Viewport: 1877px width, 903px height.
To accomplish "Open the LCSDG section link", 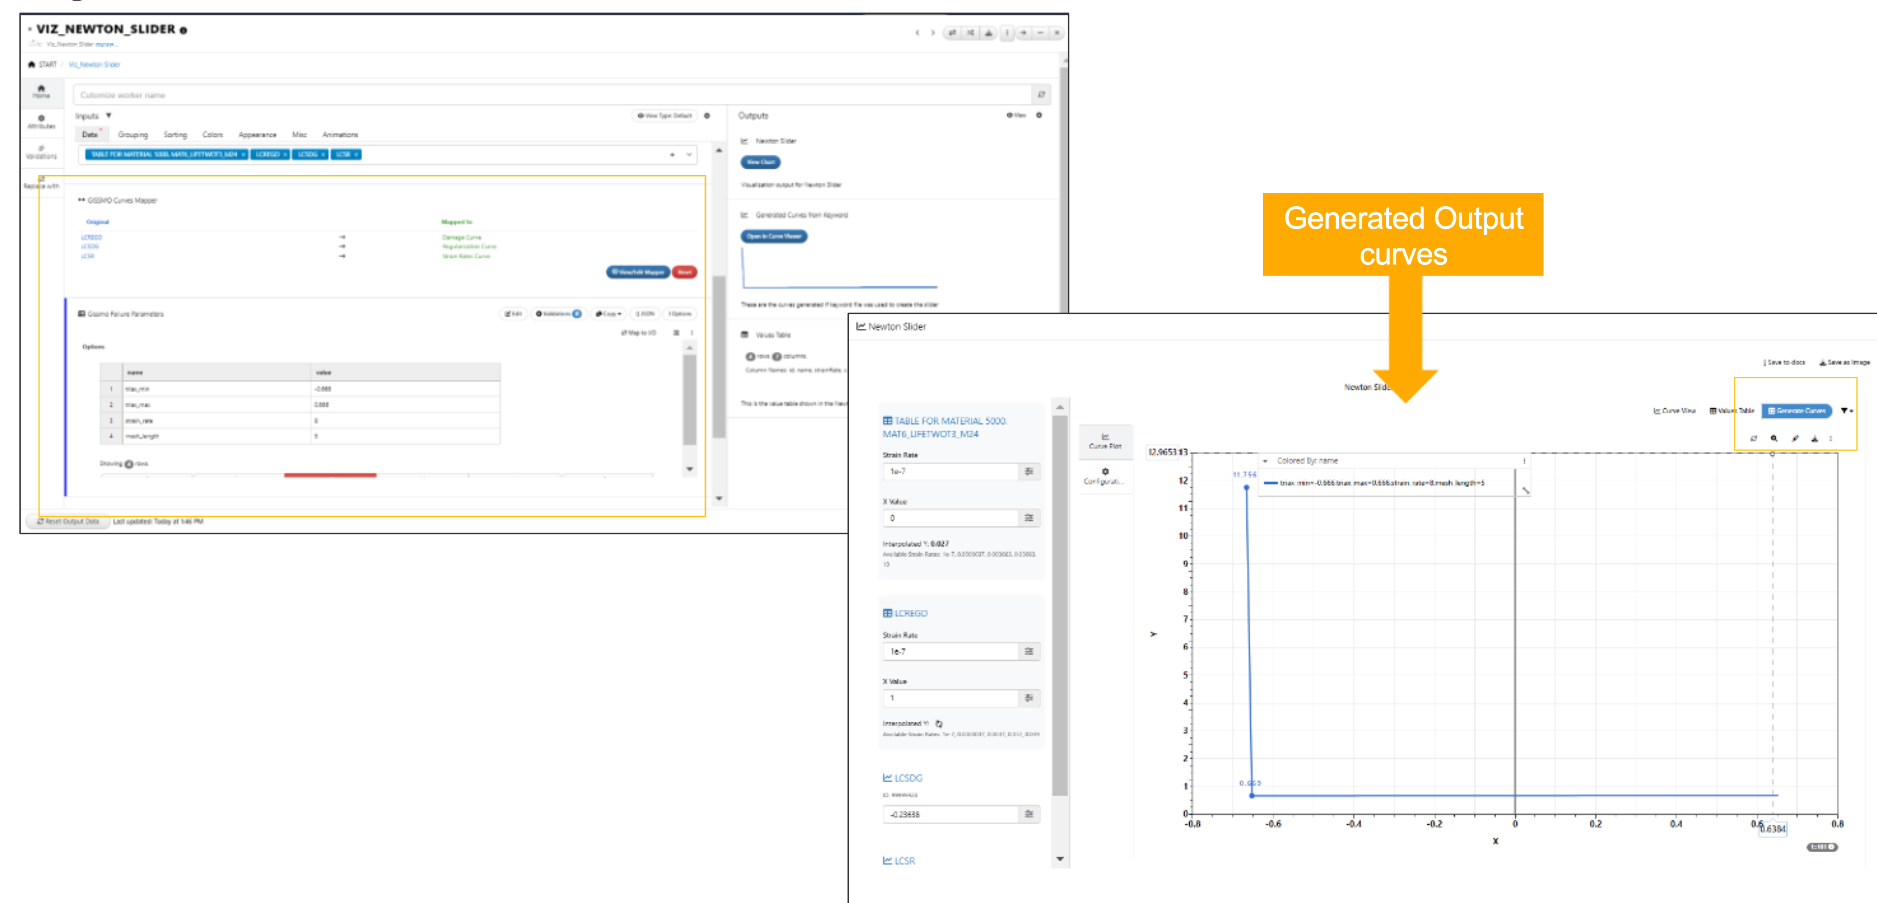I will [x=902, y=777].
